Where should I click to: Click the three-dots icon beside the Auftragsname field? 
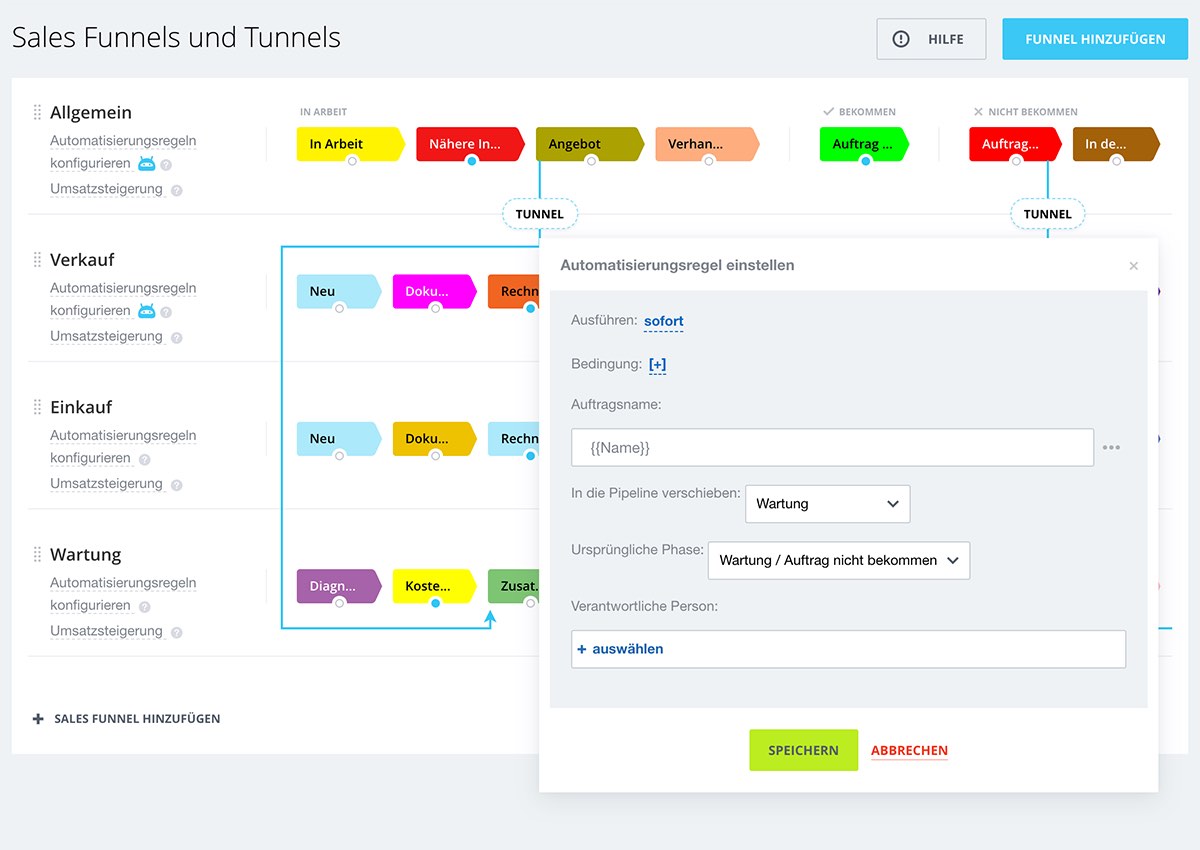tap(1111, 448)
